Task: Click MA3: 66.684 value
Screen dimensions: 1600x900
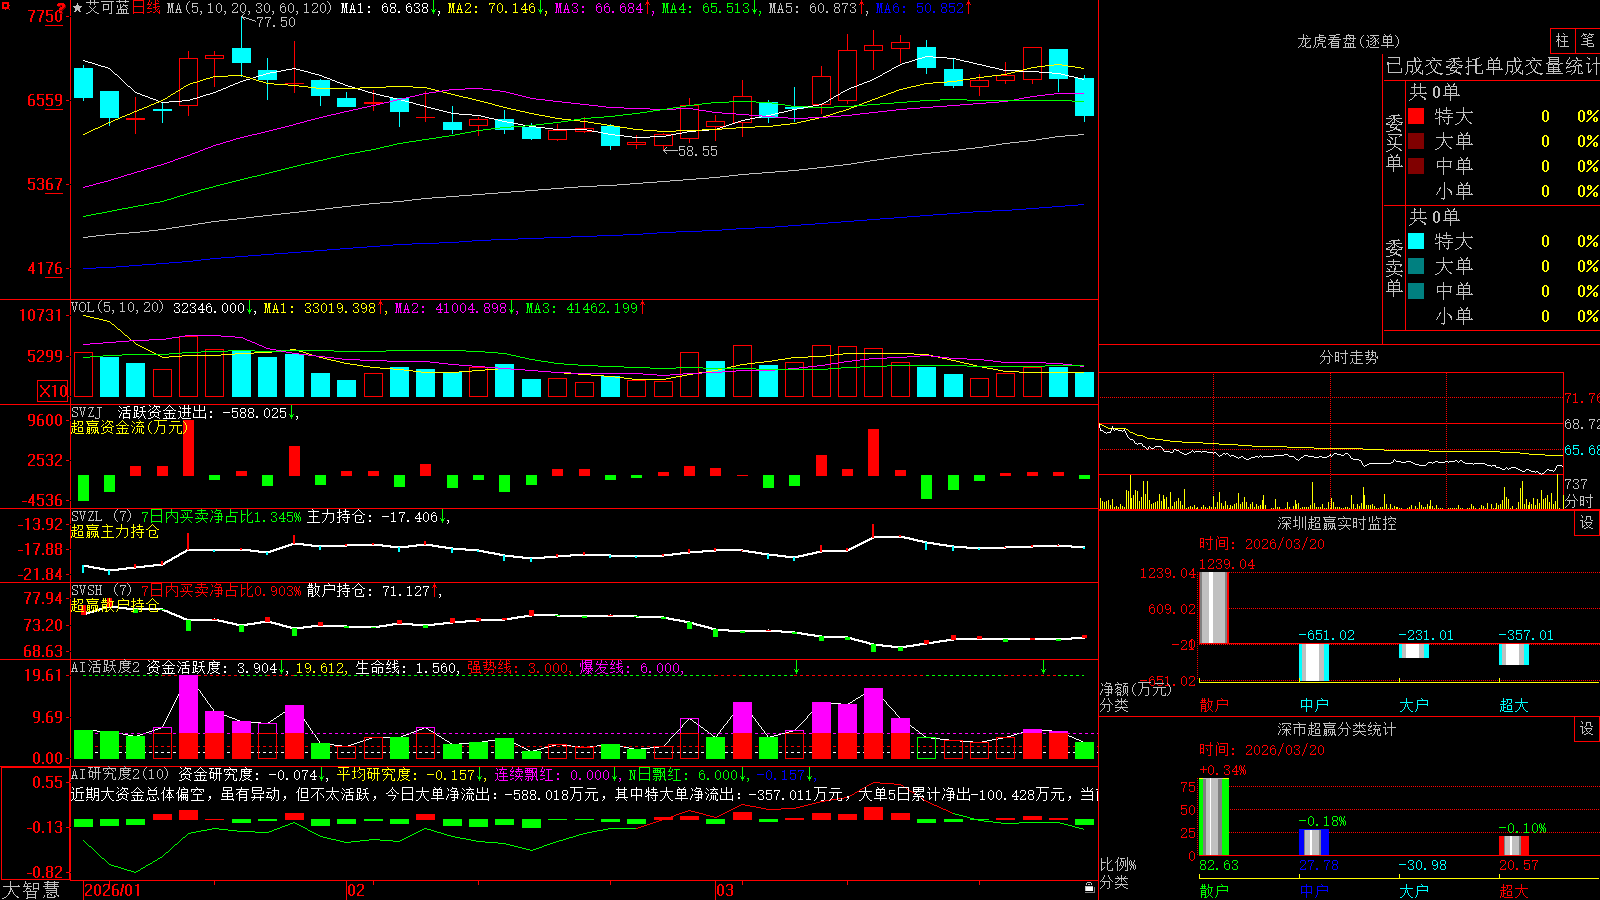Action: [x=602, y=8]
